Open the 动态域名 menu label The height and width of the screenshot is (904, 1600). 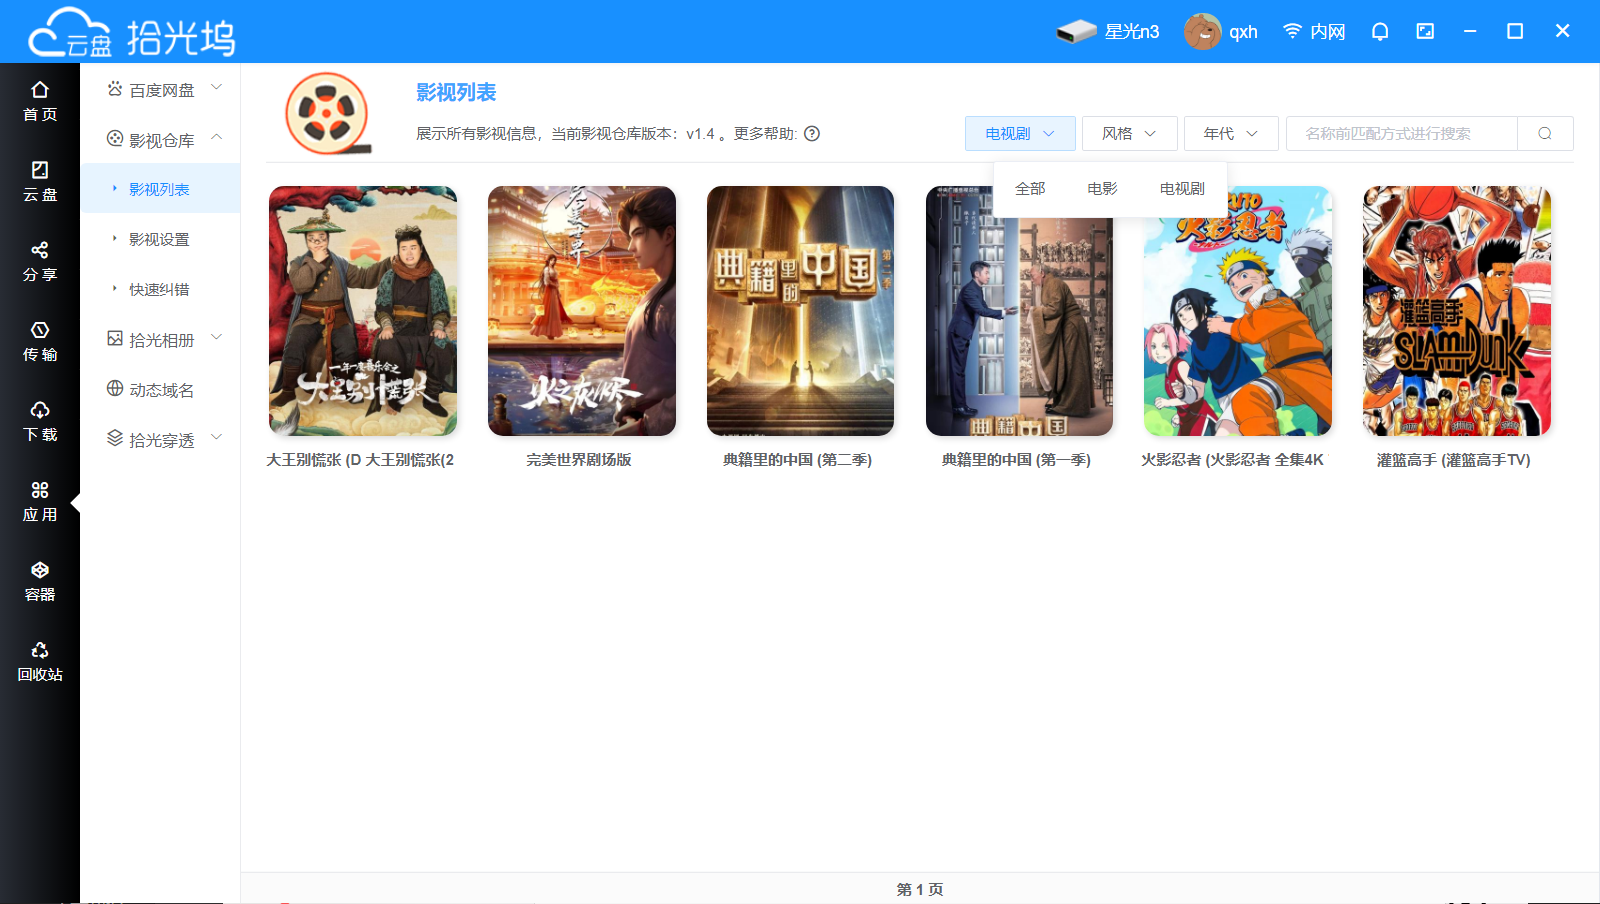click(162, 390)
